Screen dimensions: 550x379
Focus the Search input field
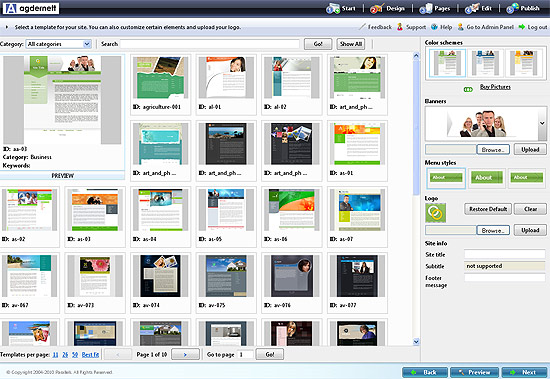point(210,44)
